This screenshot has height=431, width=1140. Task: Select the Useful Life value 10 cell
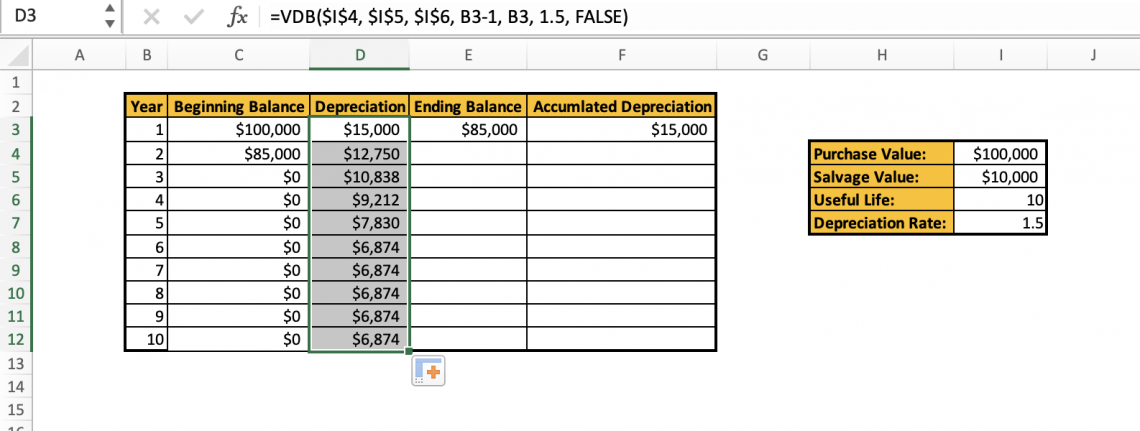tap(1001, 200)
